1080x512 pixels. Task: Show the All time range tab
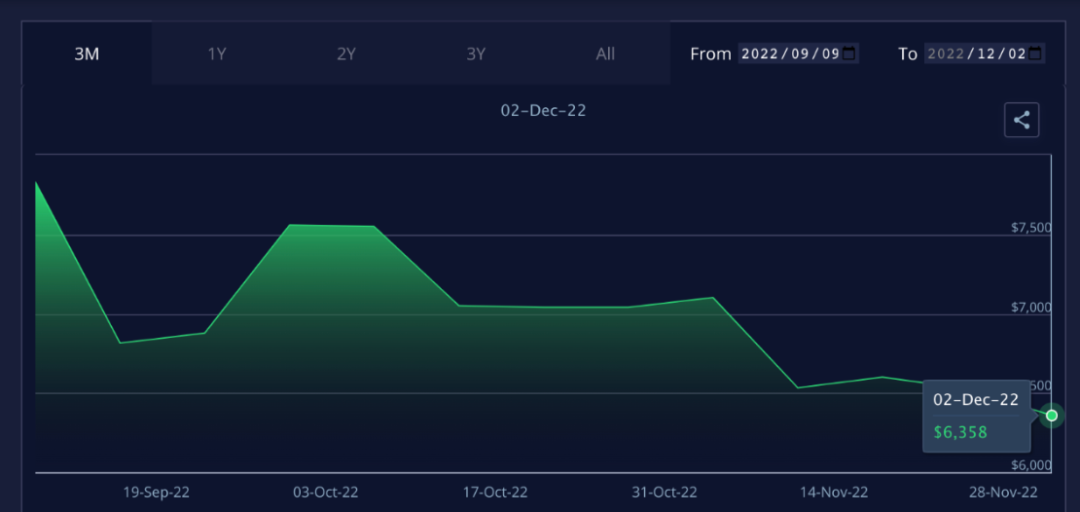tap(605, 54)
